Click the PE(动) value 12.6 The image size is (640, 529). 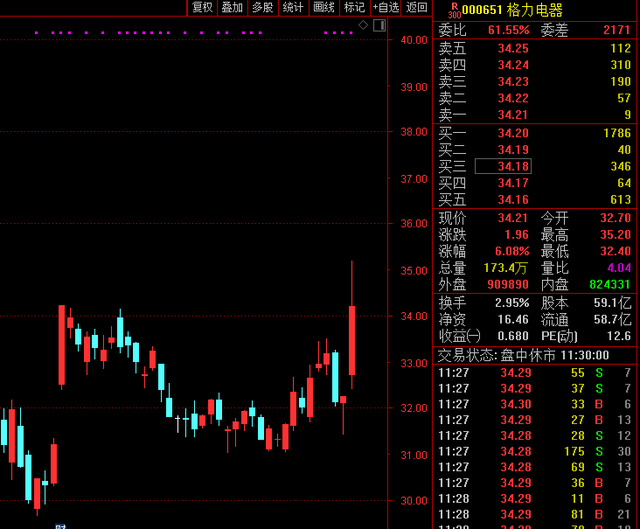click(619, 336)
